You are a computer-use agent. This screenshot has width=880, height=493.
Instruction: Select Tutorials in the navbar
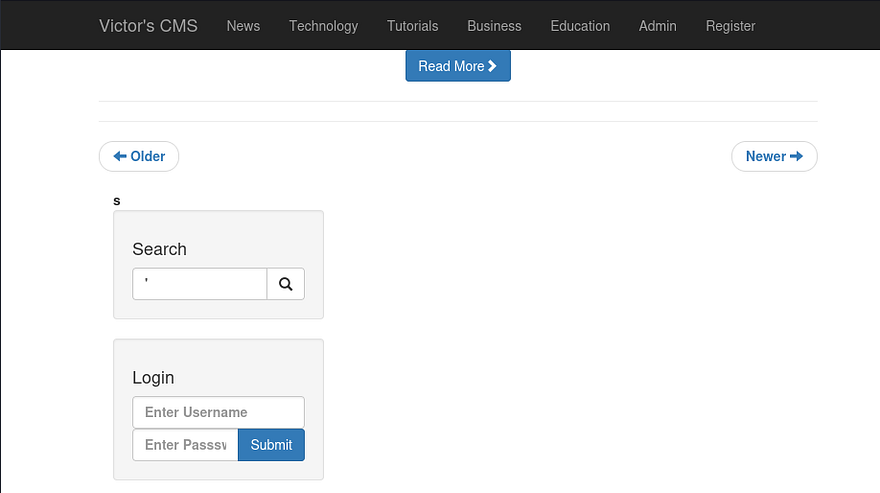[x=412, y=26]
